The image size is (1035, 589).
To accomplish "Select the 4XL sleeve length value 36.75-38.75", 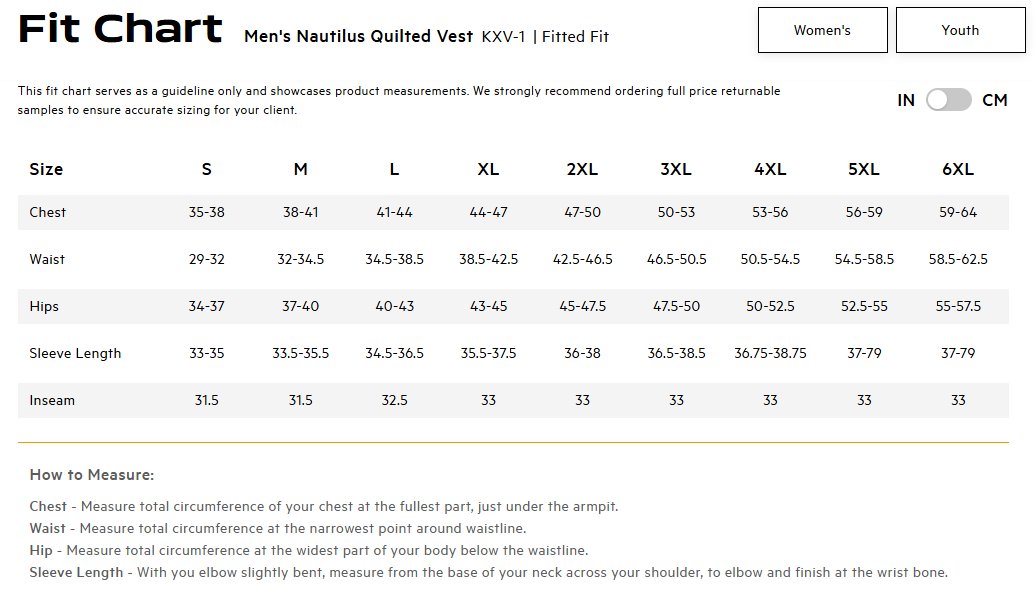I will [x=770, y=353].
